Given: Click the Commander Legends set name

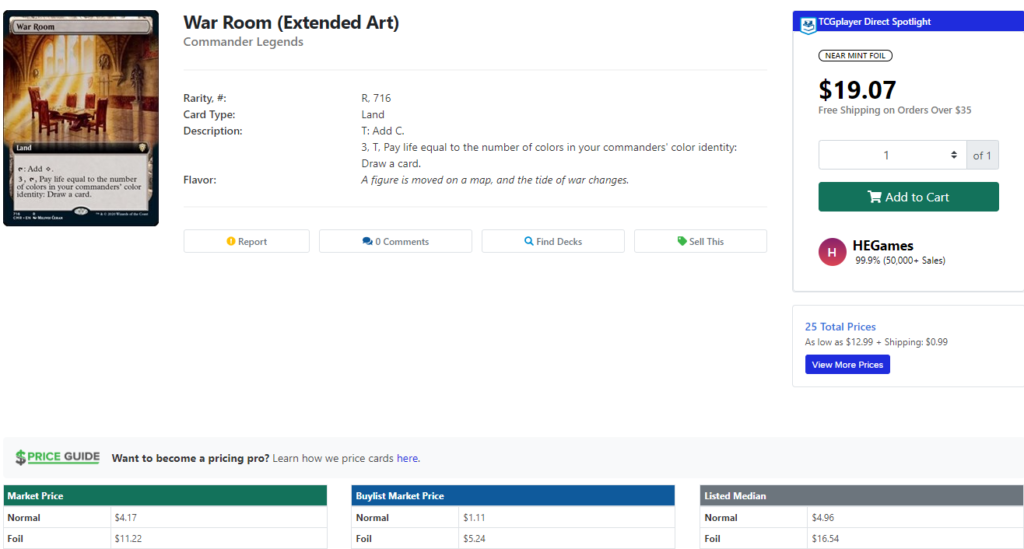Looking at the screenshot, I should click(x=243, y=42).
